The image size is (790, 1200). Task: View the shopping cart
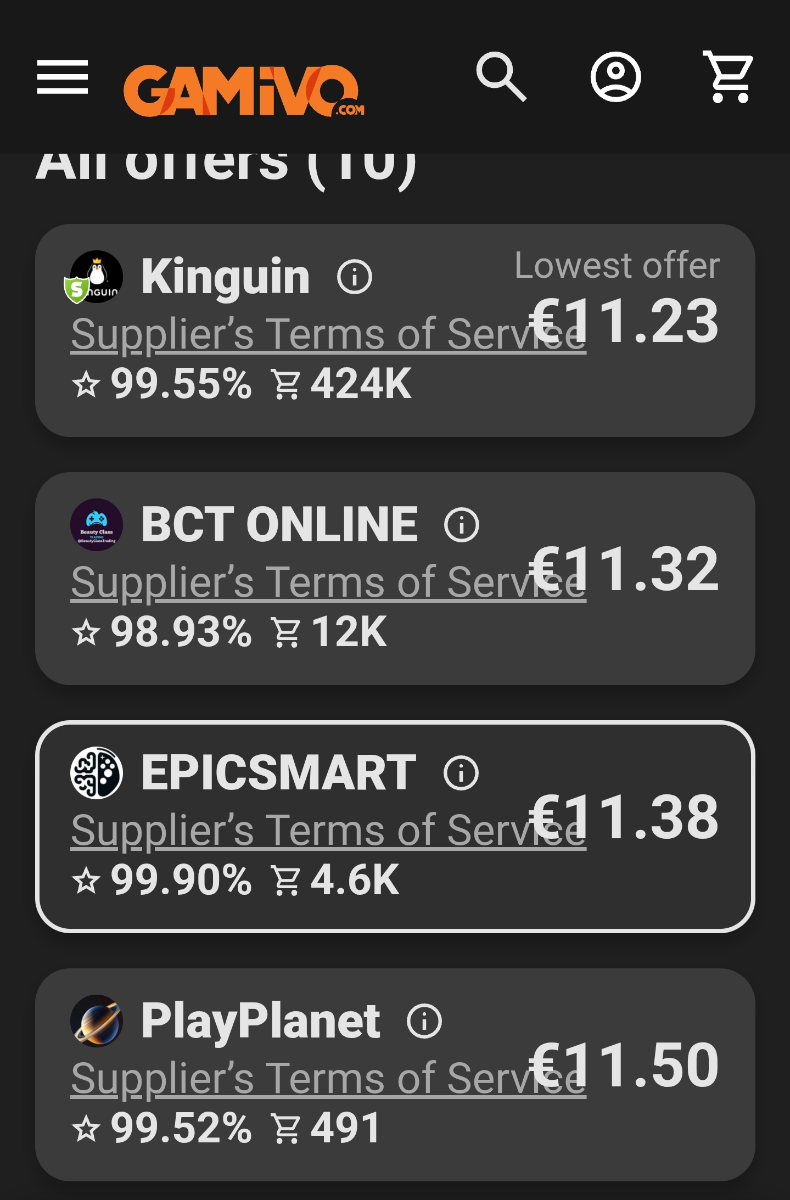pyautogui.click(x=728, y=77)
